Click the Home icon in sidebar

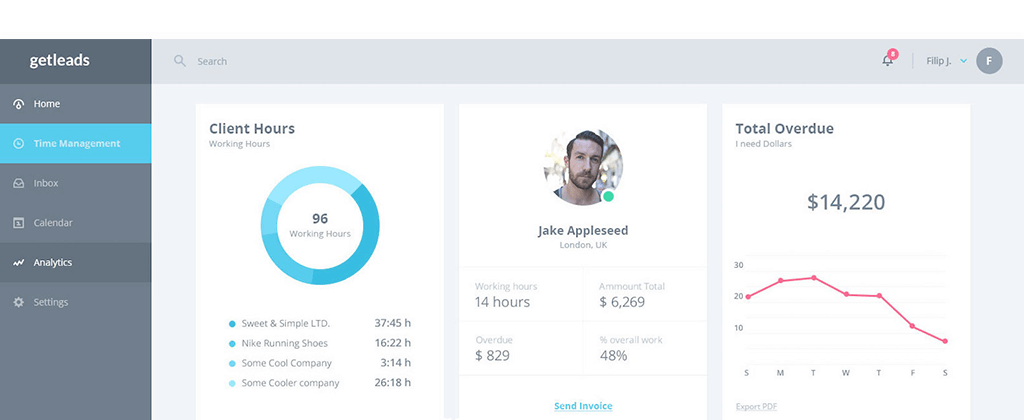coord(18,104)
